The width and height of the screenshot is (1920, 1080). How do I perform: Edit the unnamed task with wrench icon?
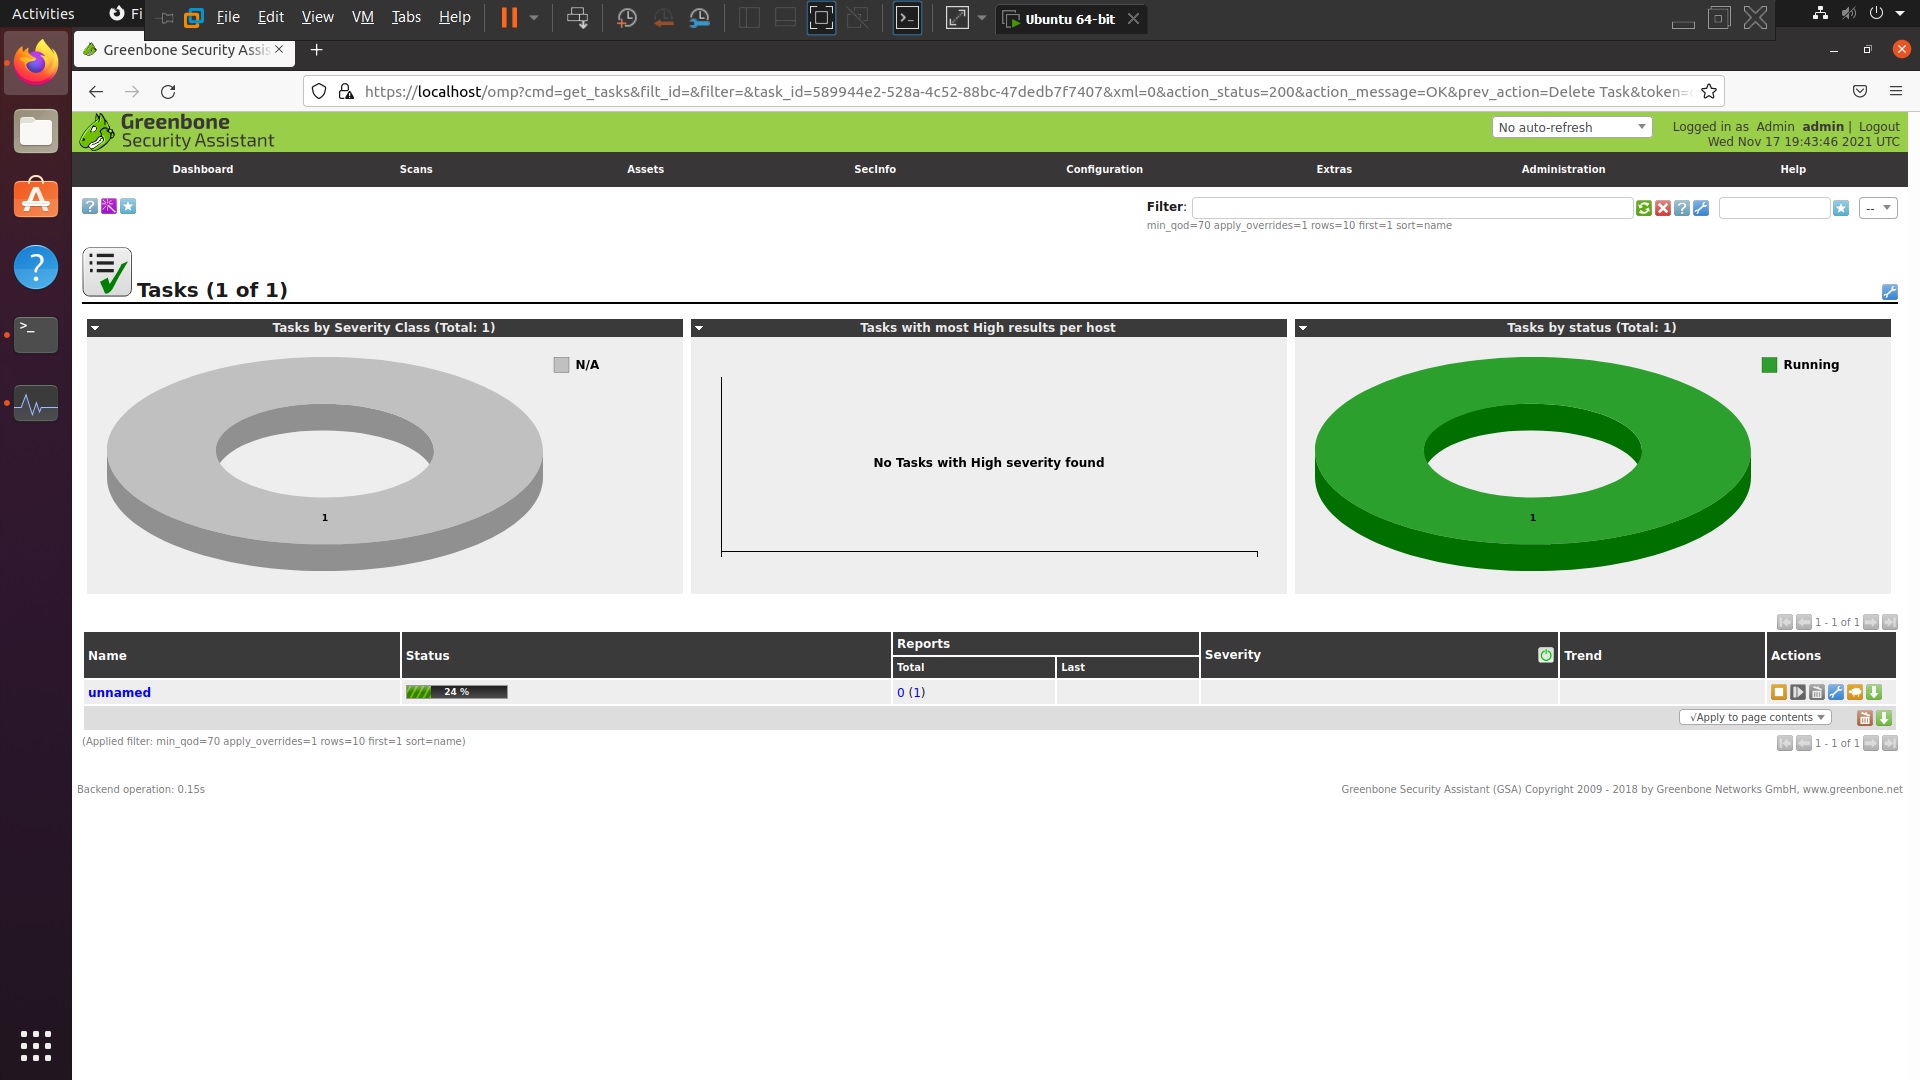1835,692
